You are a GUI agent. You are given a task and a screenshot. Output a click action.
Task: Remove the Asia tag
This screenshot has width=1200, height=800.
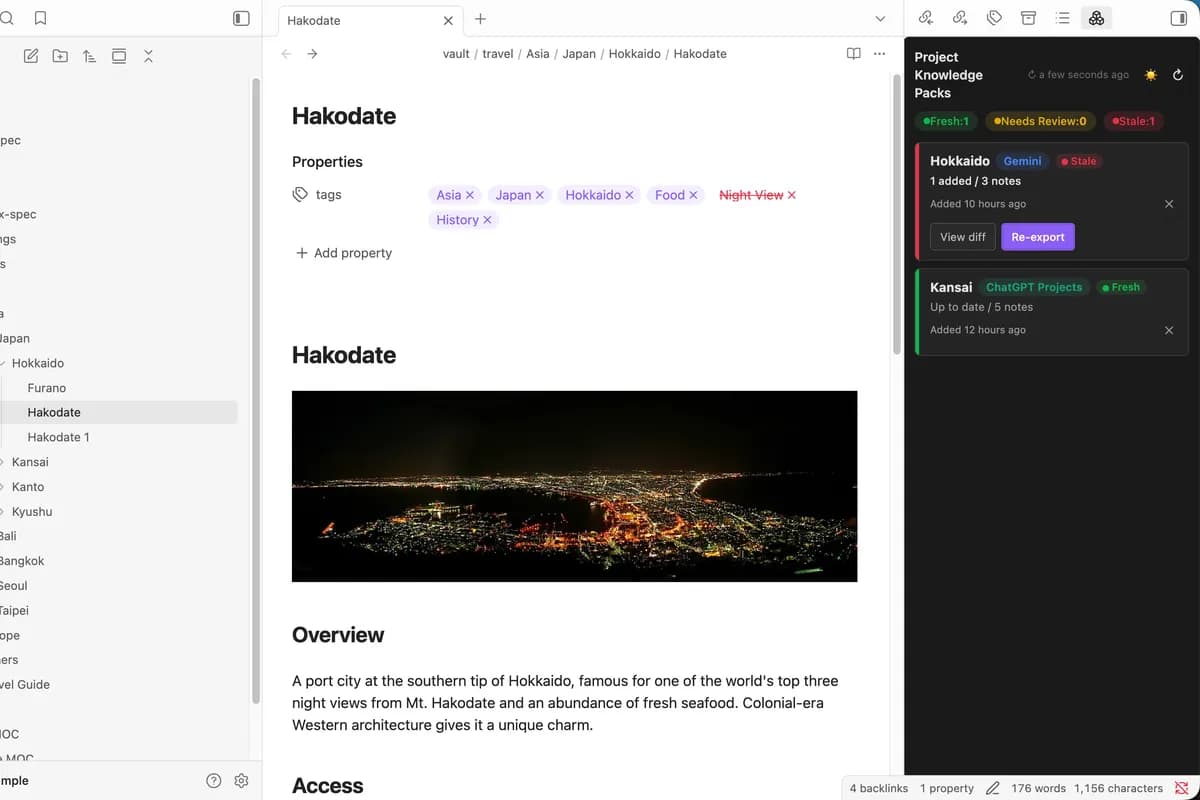pyautogui.click(x=470, y=195)
